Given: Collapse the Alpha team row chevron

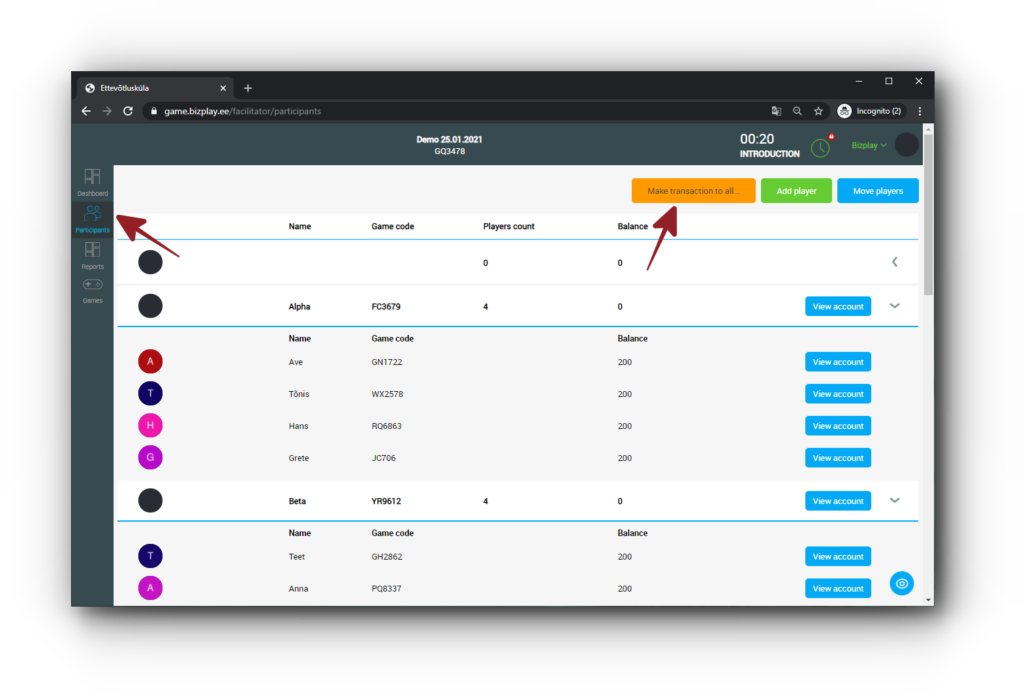Looking at the screenshot, I should click(894, 306).
